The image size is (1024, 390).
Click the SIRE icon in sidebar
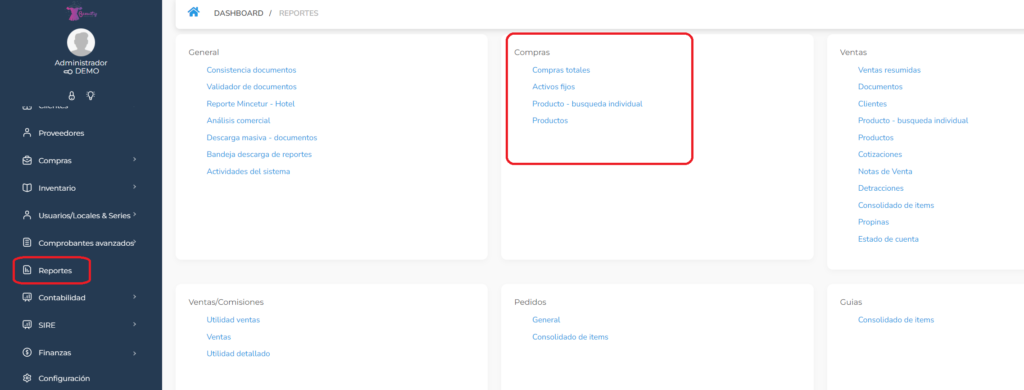pos(27,325)
